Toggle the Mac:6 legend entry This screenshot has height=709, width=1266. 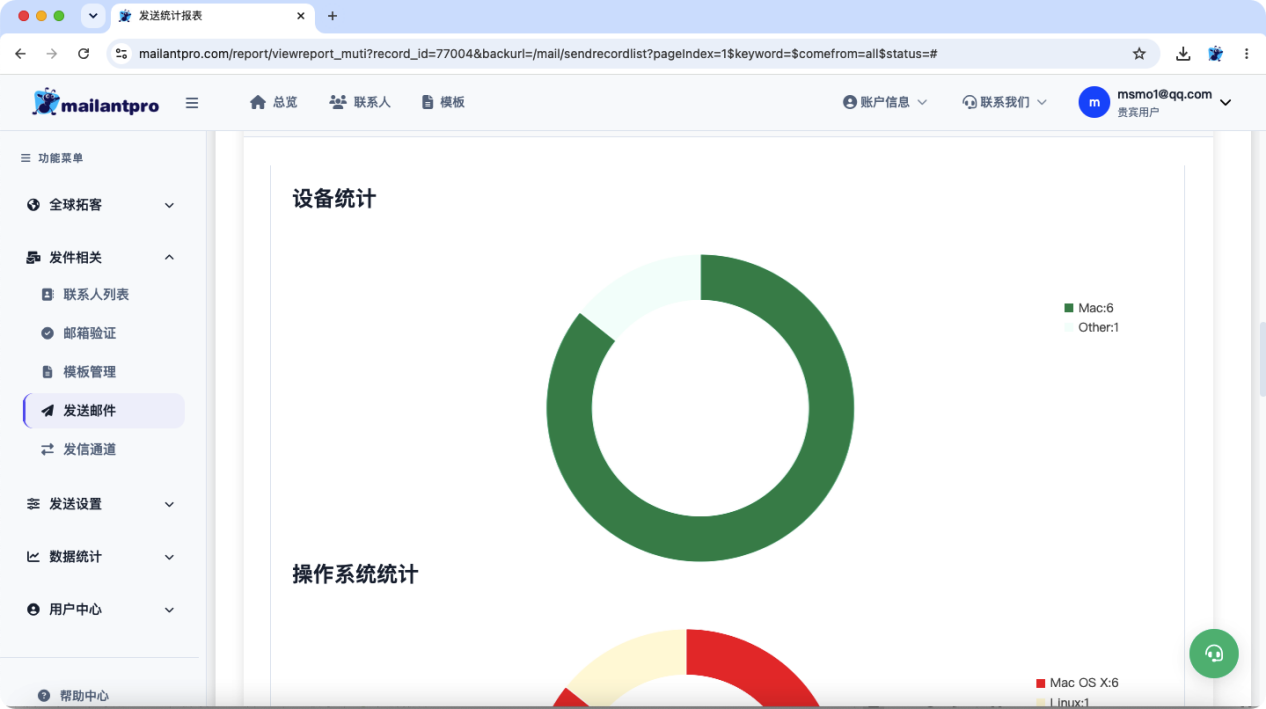coord(1089,308)
